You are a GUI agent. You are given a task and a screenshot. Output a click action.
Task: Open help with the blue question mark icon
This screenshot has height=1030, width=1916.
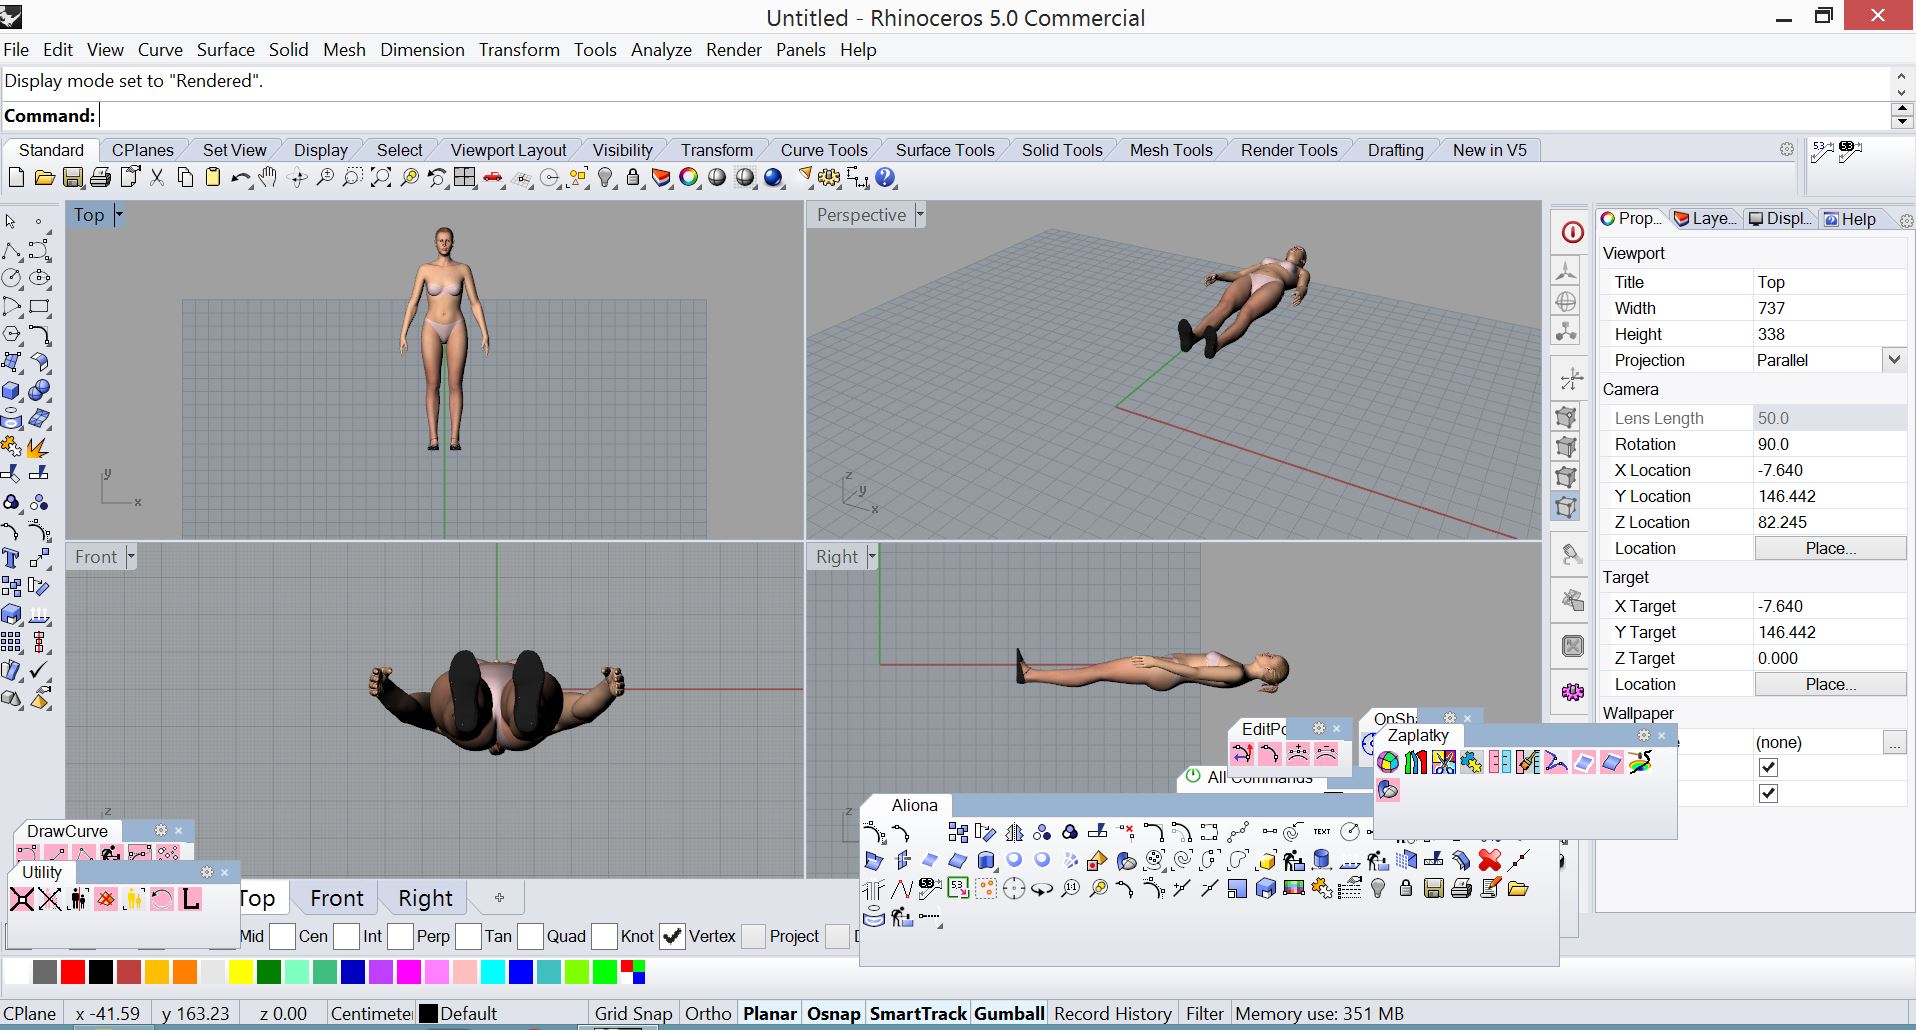click(x=886, y=178)
